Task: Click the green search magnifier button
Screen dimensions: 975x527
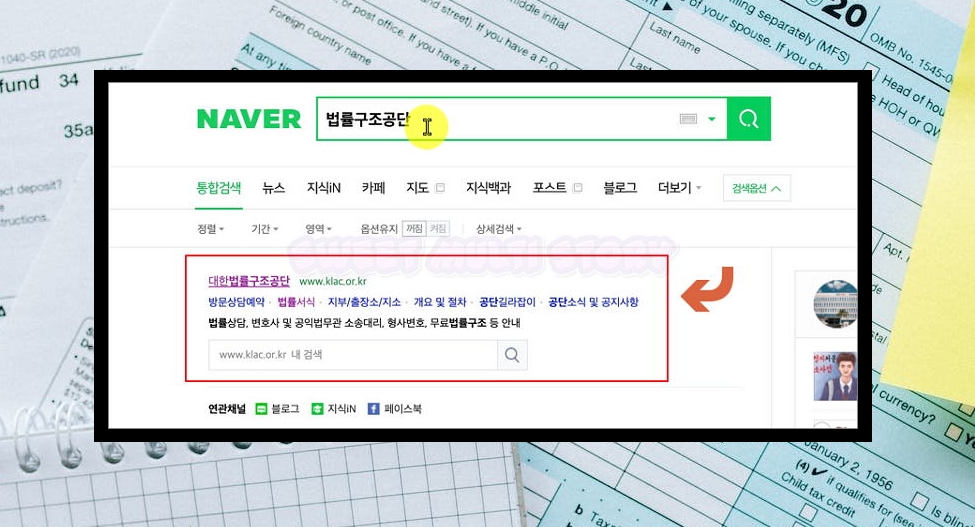Action: click(749, 119)
